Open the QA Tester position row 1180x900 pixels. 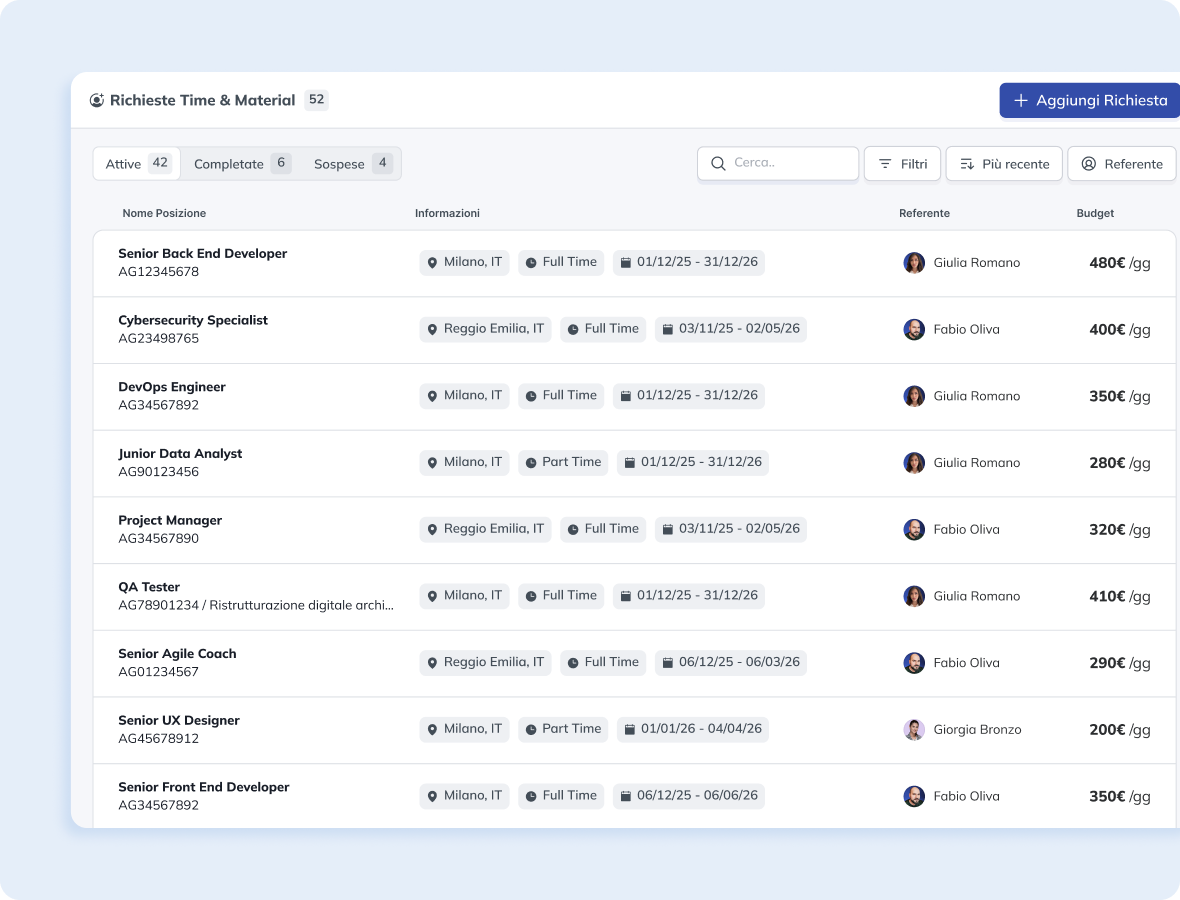[x=150, y=587]
